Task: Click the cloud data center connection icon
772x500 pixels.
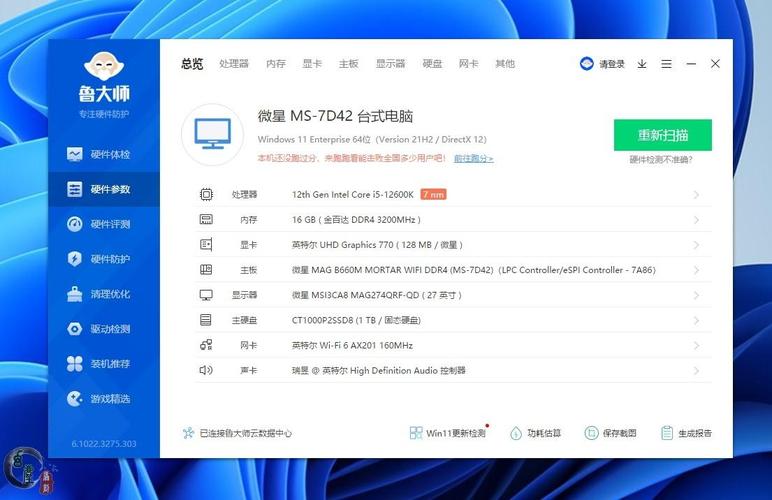Action: [x=188, y=433]
